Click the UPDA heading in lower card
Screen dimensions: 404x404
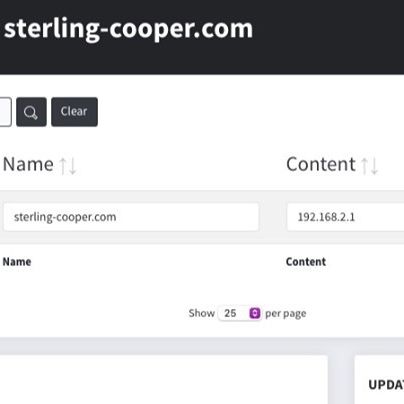(386, 385)
